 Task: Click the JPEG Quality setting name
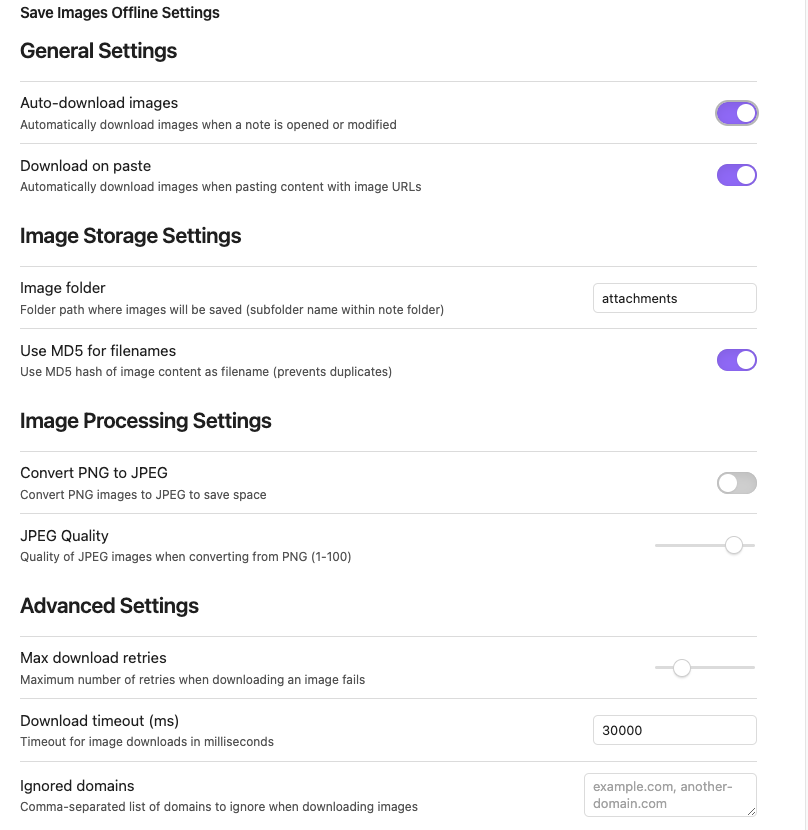64,536
